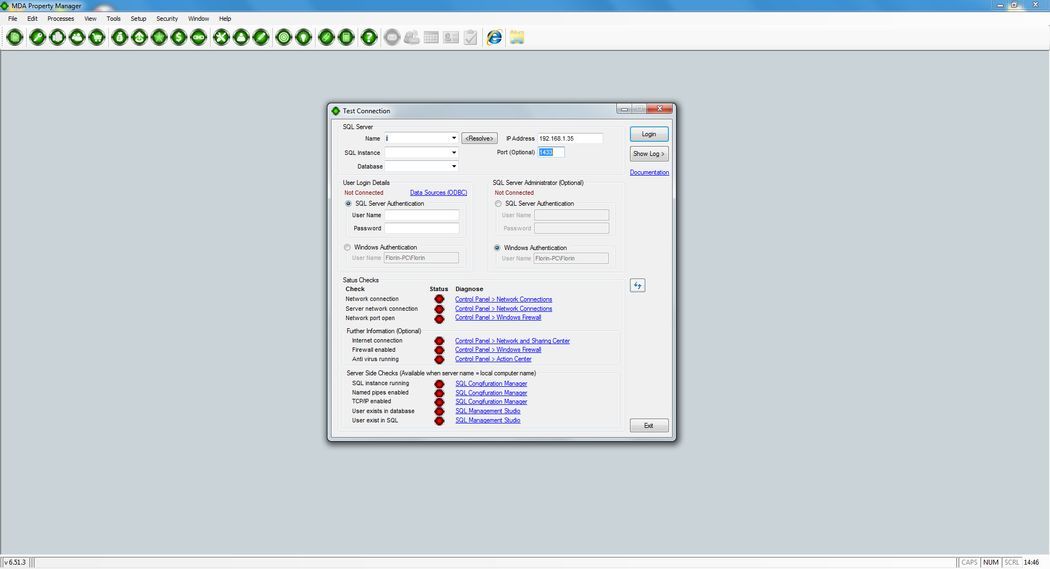
Task: Click the green crossed tools toolbar icon
Action: (221, 37)
